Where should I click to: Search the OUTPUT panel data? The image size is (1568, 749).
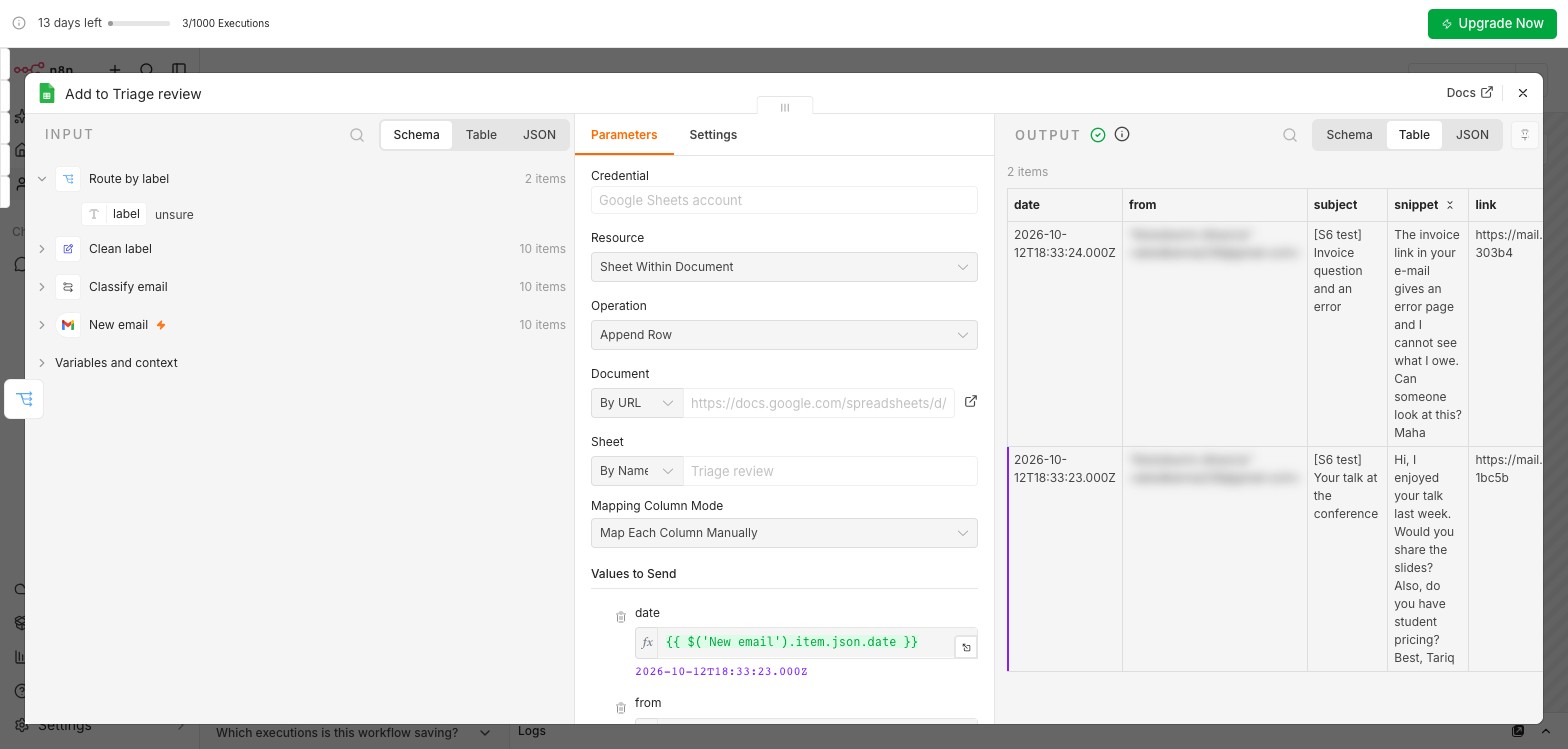point(1290,135)
